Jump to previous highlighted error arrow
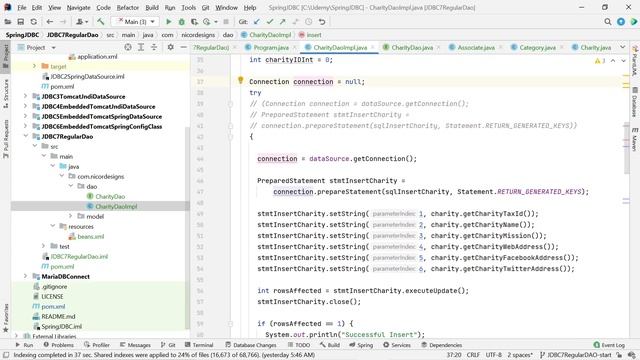 coord(613,61)
